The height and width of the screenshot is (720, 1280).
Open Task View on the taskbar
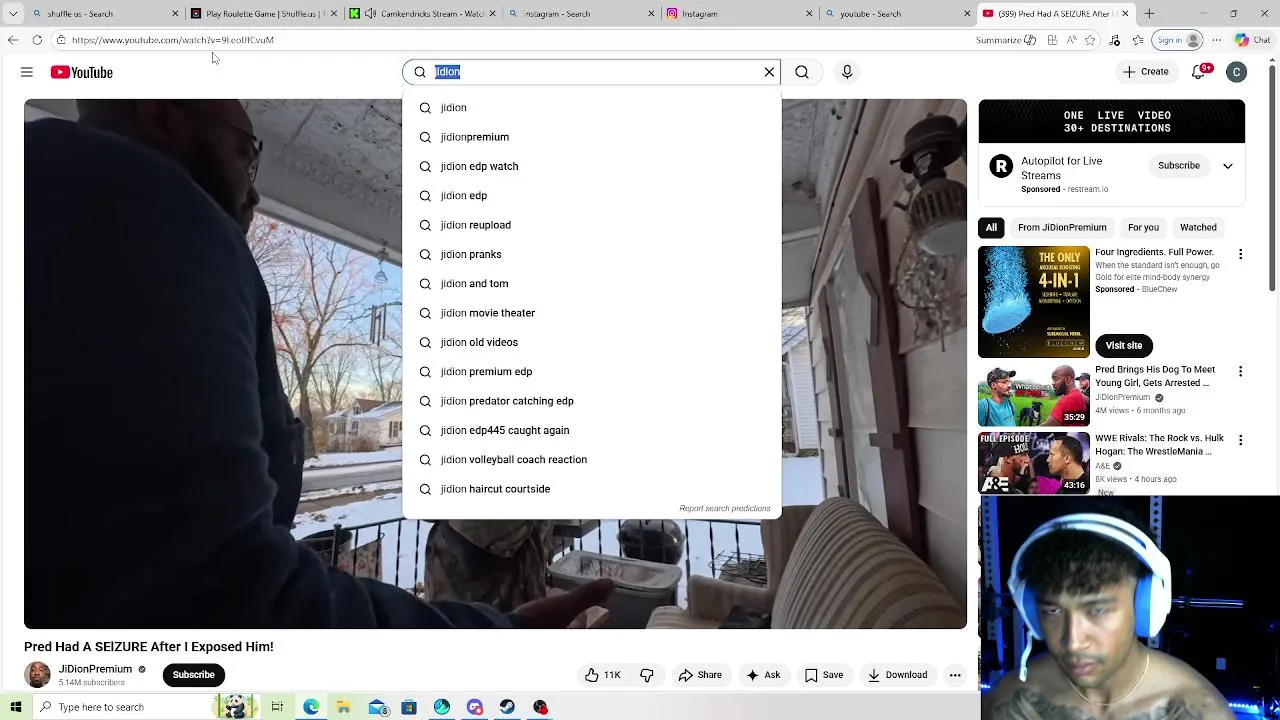[x=277, y=707]
